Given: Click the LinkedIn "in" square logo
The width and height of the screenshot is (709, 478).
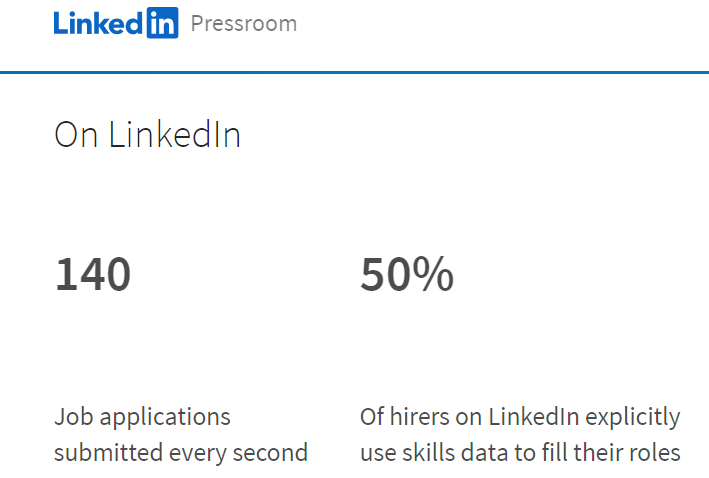Looking at the screenshot, I should (x=162, y=23).
